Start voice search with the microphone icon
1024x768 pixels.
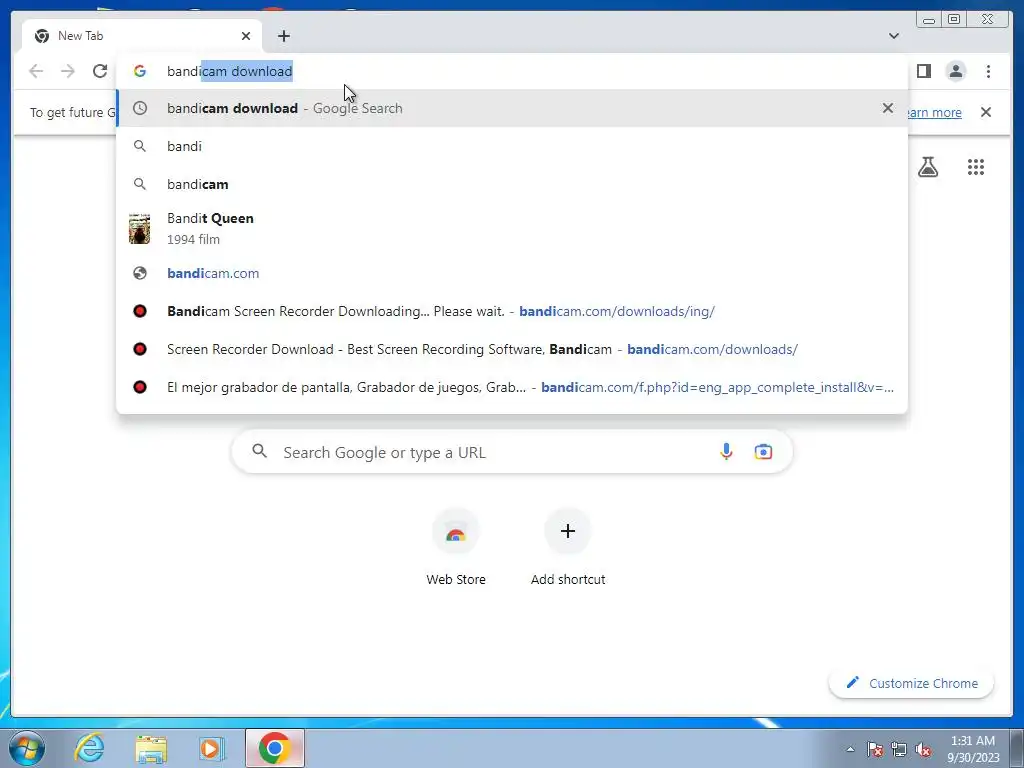pos(726,452)
